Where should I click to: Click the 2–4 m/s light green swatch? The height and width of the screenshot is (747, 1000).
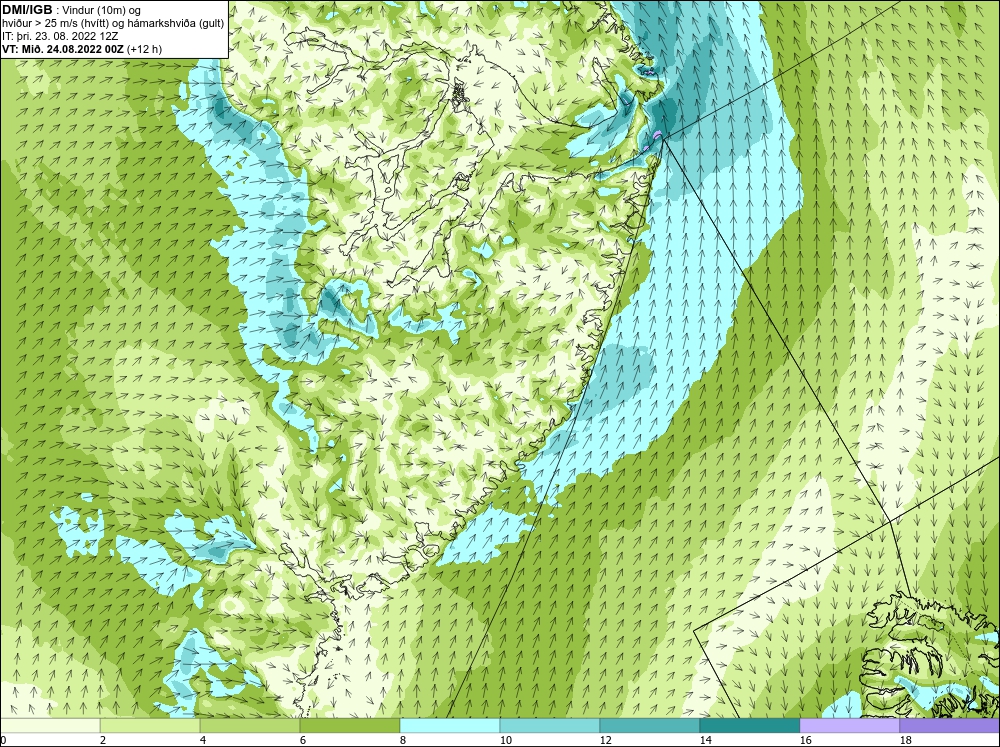tap(150, 726)
